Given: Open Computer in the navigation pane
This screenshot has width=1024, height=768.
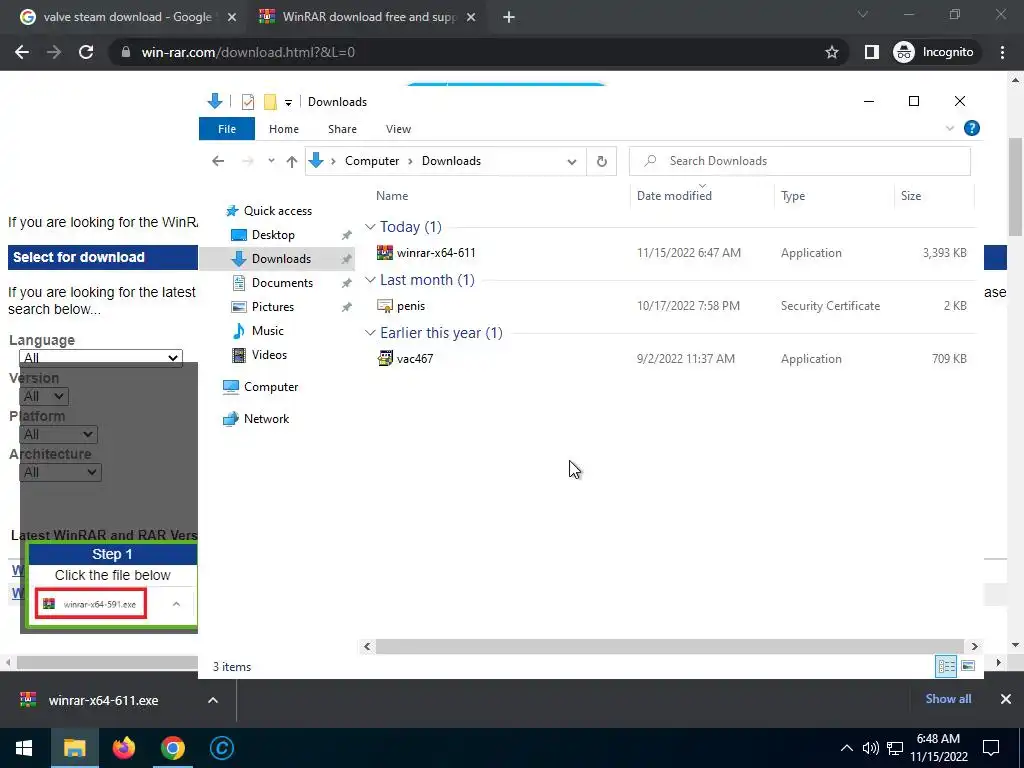Looking at the screenshot, I should coord(270,387).
